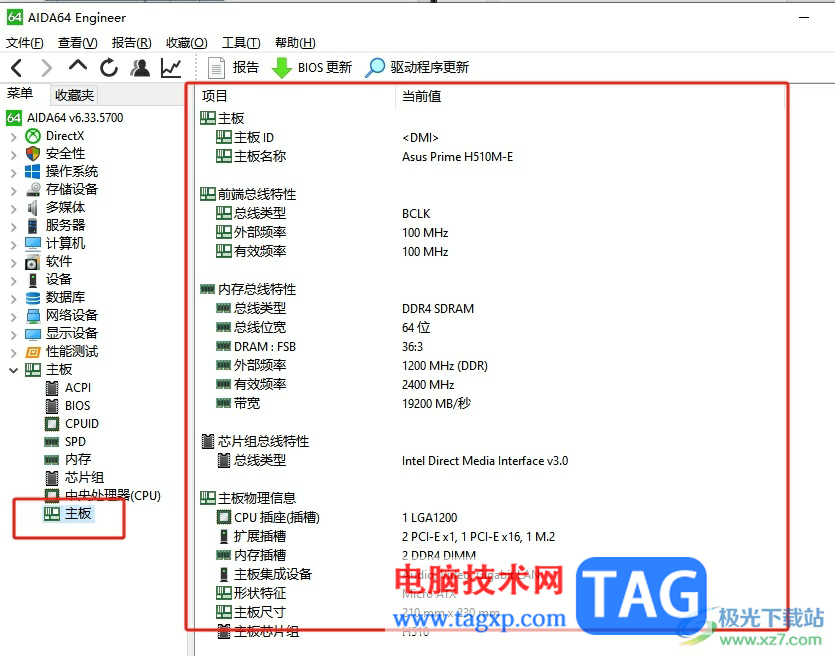Select the 网络设备 icon

coord(33,316)
